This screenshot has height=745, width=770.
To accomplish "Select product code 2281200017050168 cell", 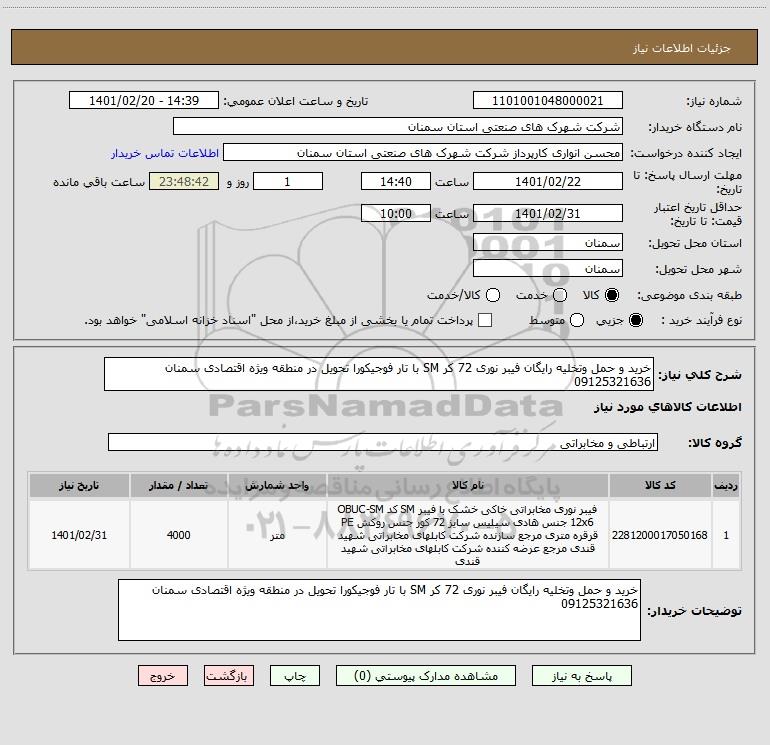I will pyautogui.click(x=660, y=535).
